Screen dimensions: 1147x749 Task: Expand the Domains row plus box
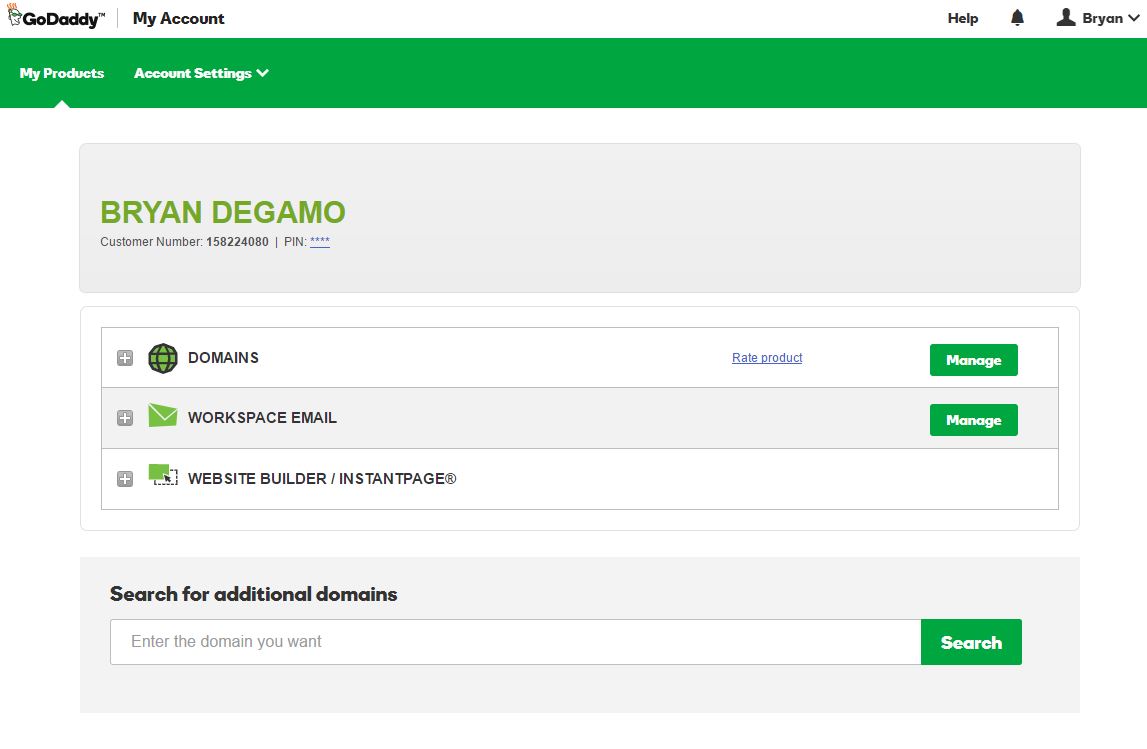[x=125, y=358]
